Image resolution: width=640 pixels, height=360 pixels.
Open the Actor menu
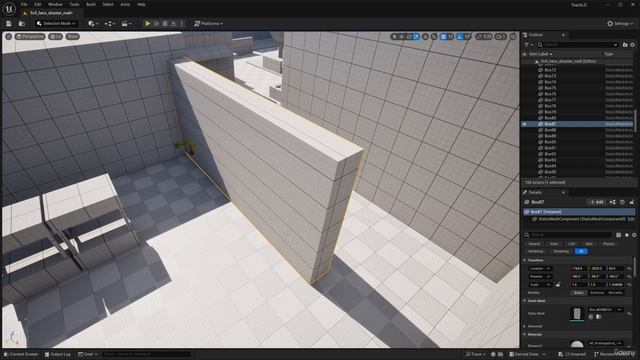coord(125,4)
